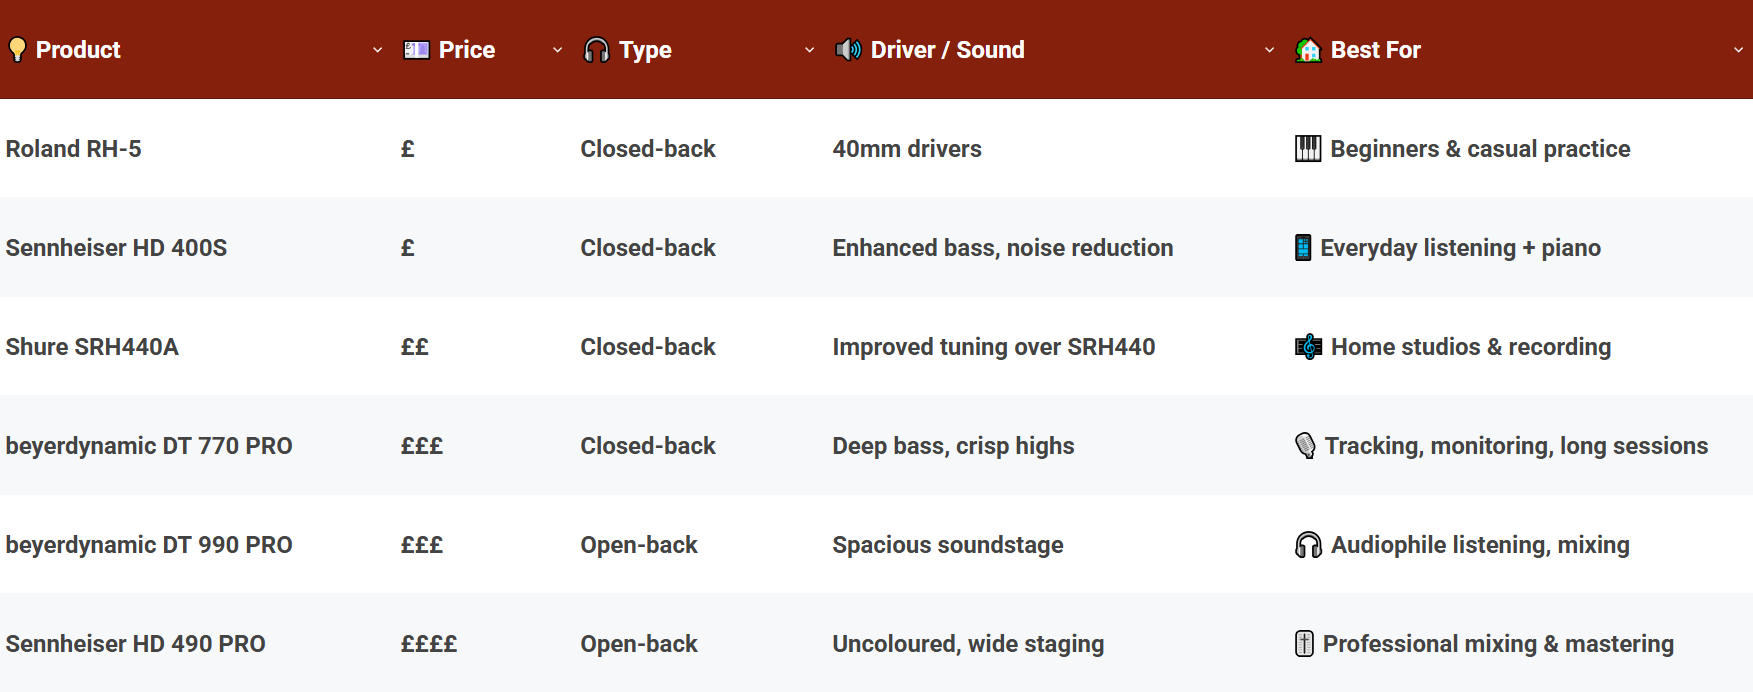1753x692 pixels.
Task: Select the headphones icon in the Type header
Action: pos(596,49)
